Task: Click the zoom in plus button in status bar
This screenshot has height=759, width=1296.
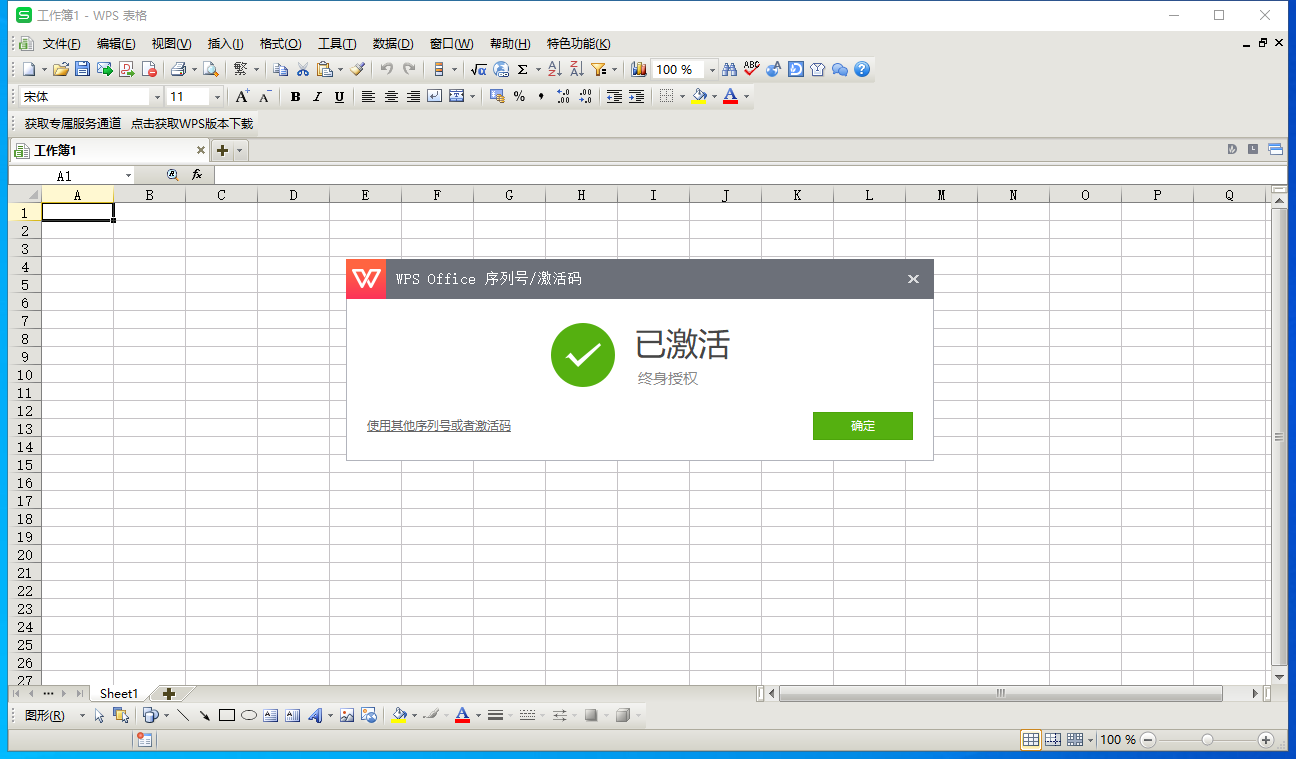Action: (x=1266, y=740)
